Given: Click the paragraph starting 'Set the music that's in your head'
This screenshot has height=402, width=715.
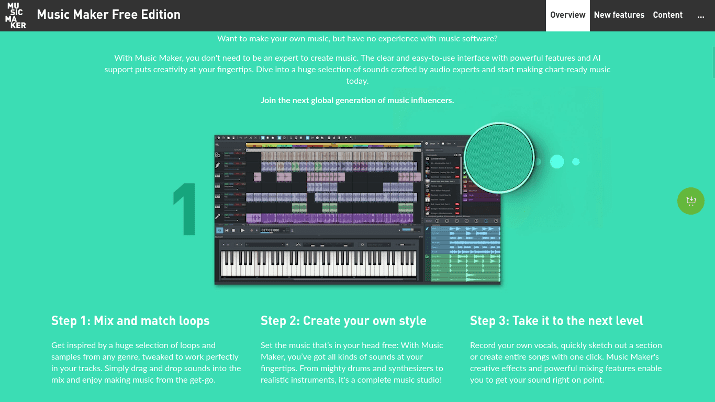Looking at the screenshot, I should point(352,362).
